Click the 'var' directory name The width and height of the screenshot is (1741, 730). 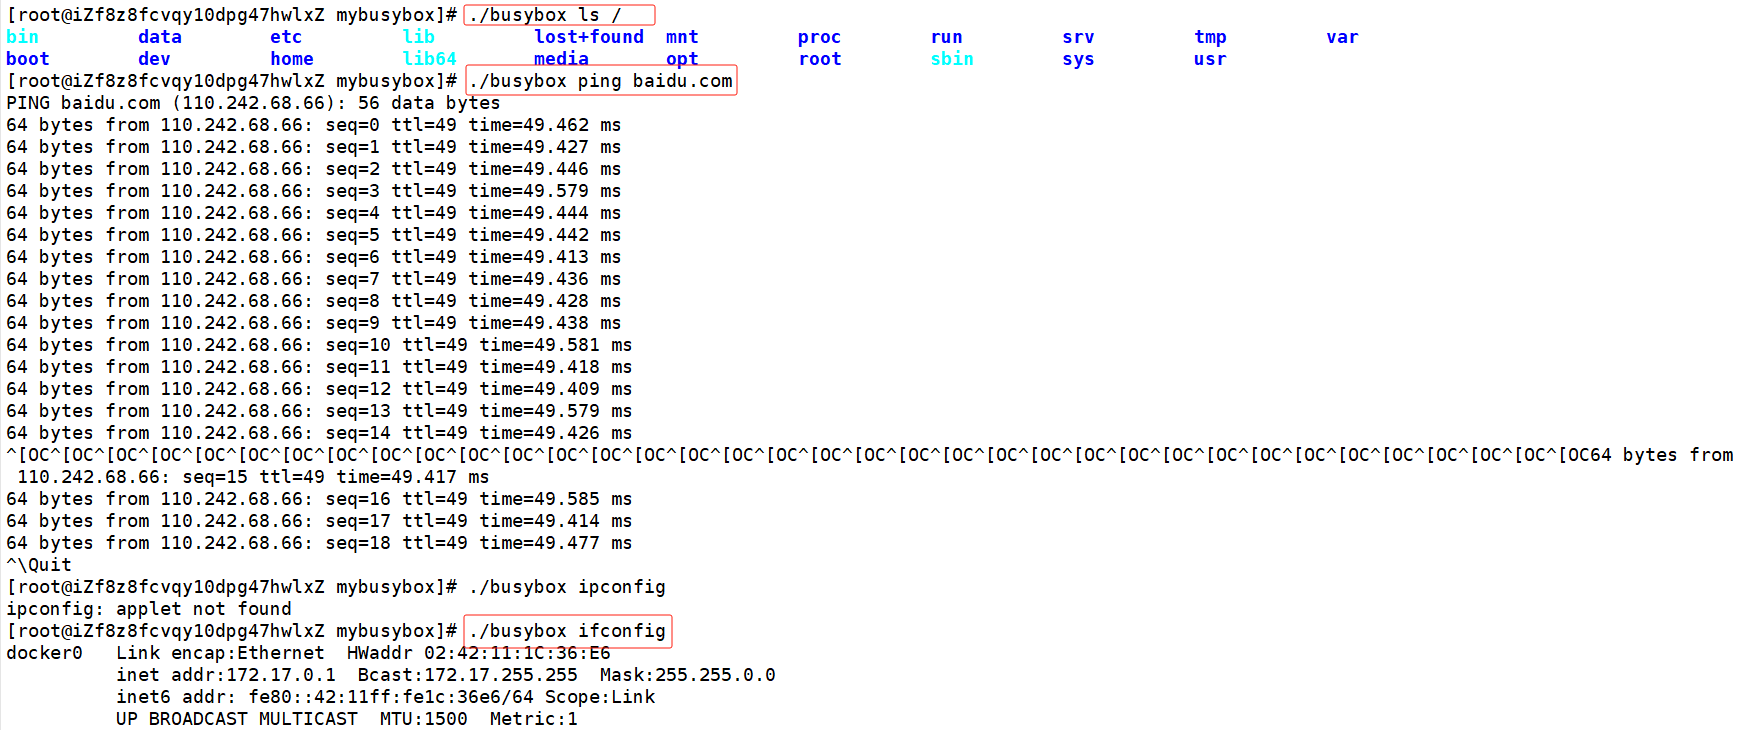point(1342,37)
